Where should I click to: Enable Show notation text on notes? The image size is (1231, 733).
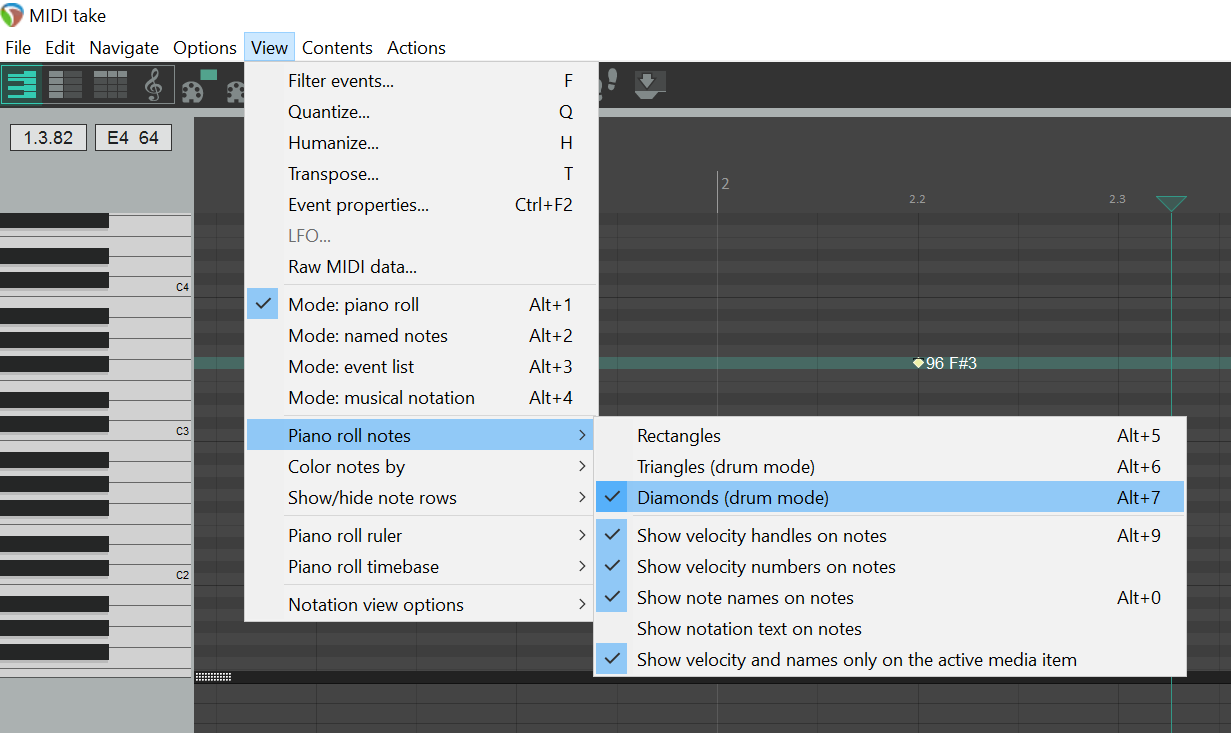[749, 629]
